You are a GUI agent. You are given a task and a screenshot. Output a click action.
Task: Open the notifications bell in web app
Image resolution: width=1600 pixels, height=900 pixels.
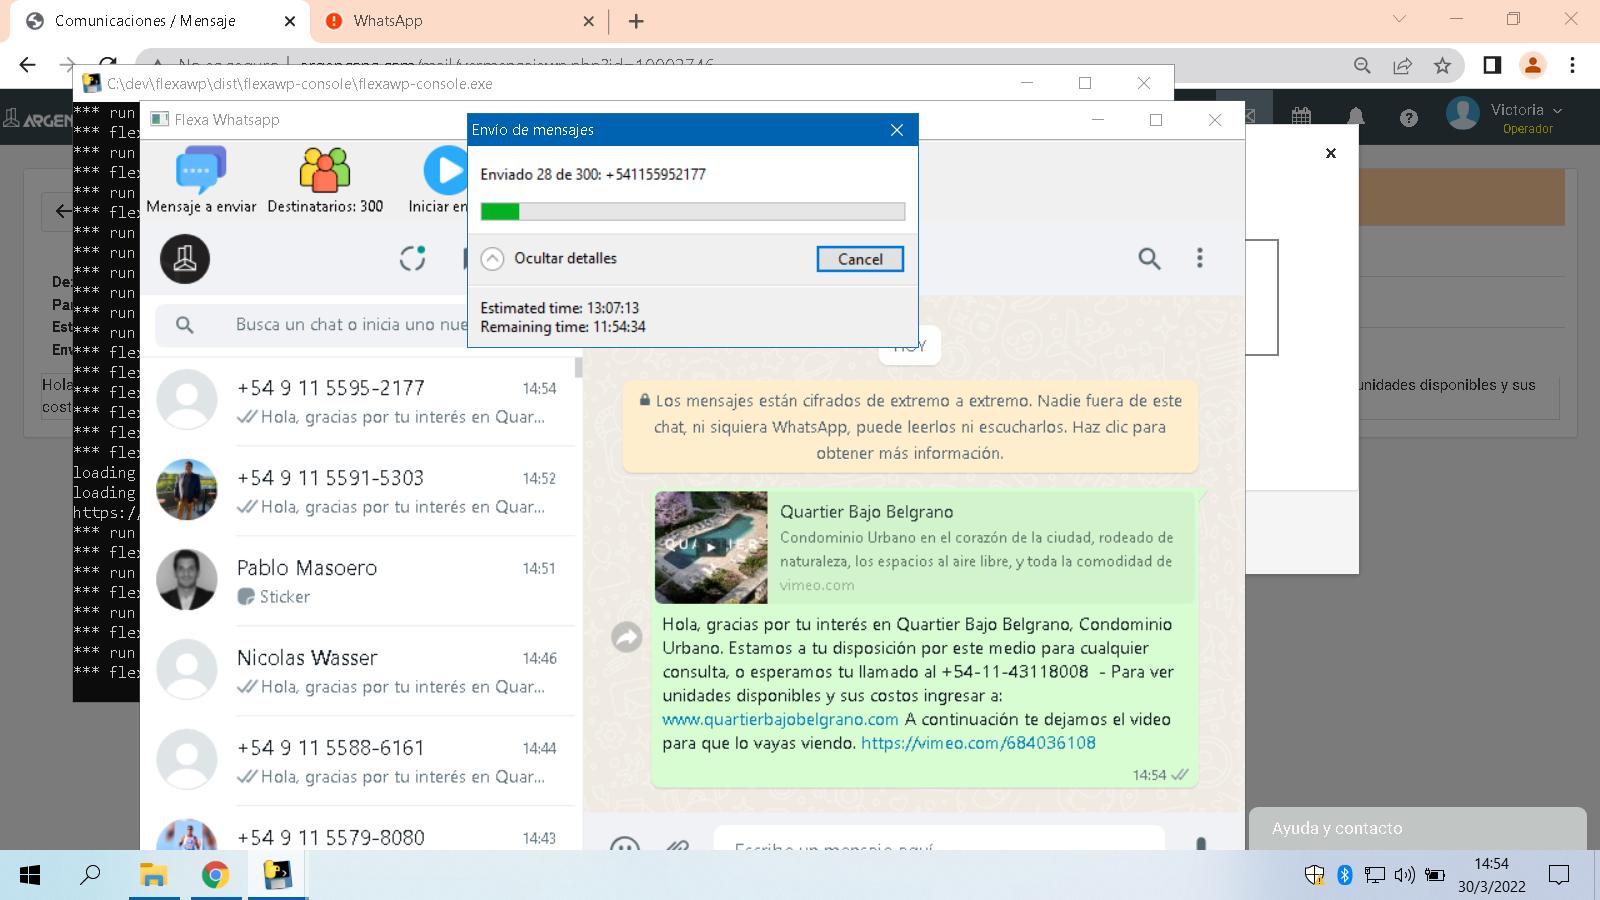coord(1356,117)
